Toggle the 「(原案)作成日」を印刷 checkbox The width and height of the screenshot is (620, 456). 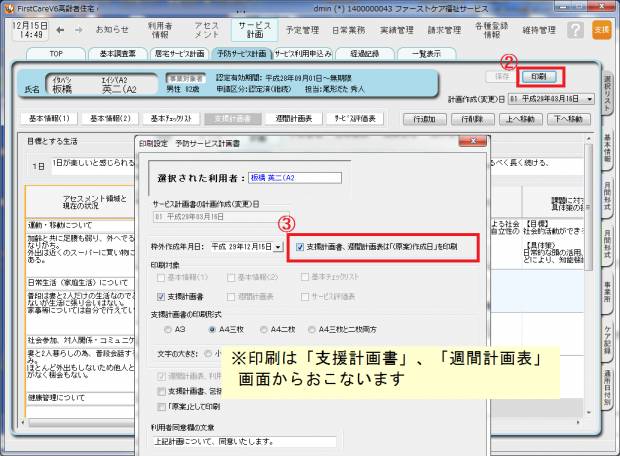coord(301,245)
